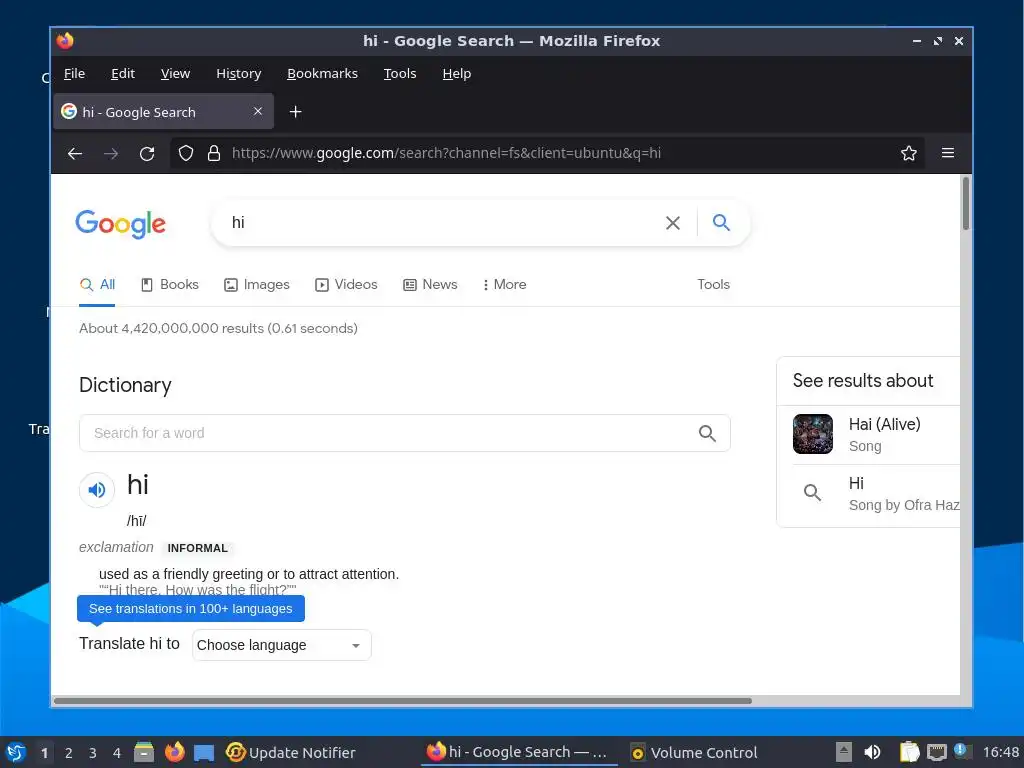
Task: Click the 16:48 clock
Action: [1000, 752]
